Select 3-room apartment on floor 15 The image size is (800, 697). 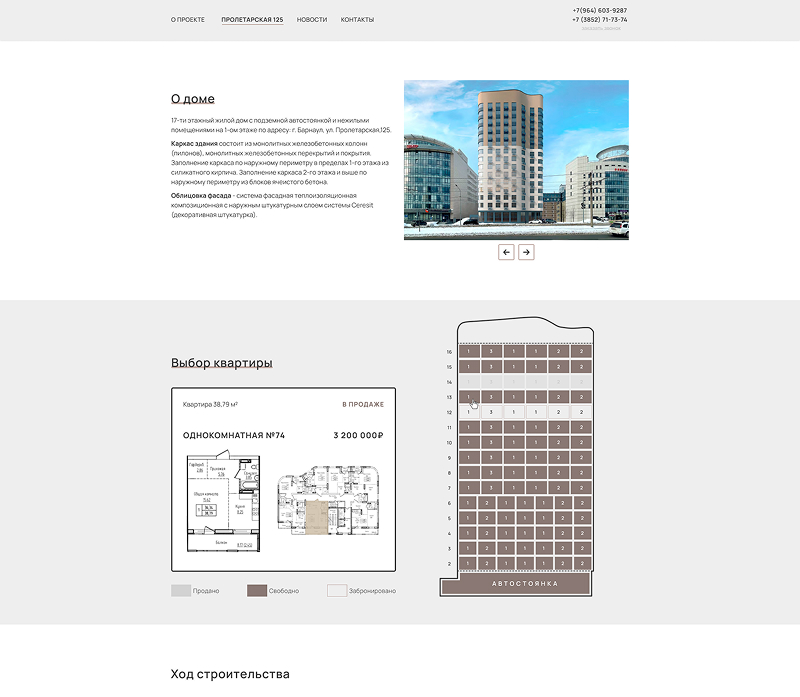pos(491,367)
